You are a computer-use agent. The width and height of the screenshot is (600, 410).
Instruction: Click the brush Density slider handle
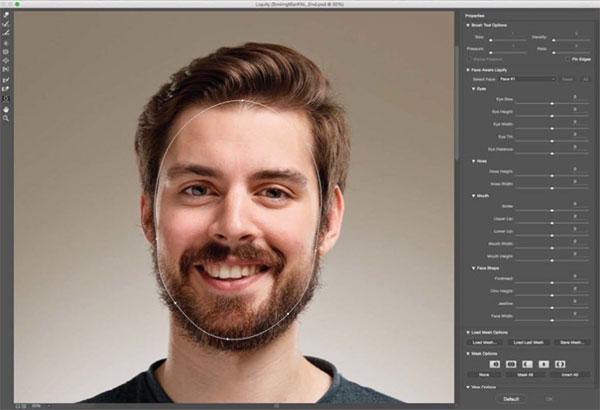click(x=554, y=40)
